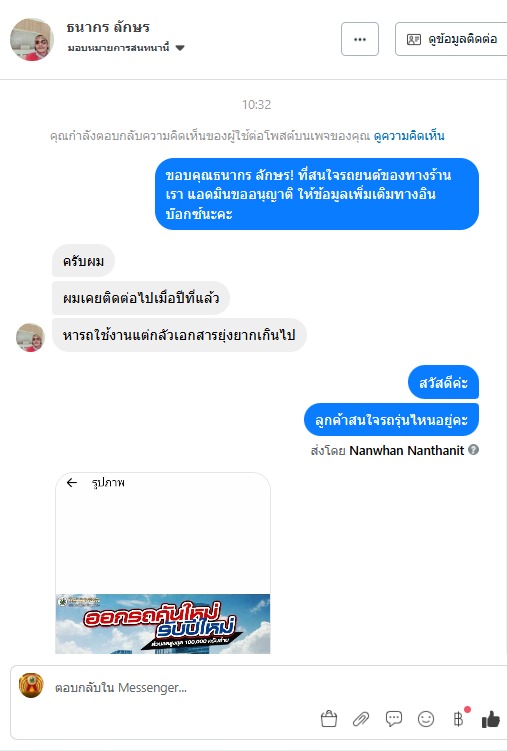The width and height of the screenshot is (507, 751).
Task: Open the shopping bag products icon
Action: [329, 718]
